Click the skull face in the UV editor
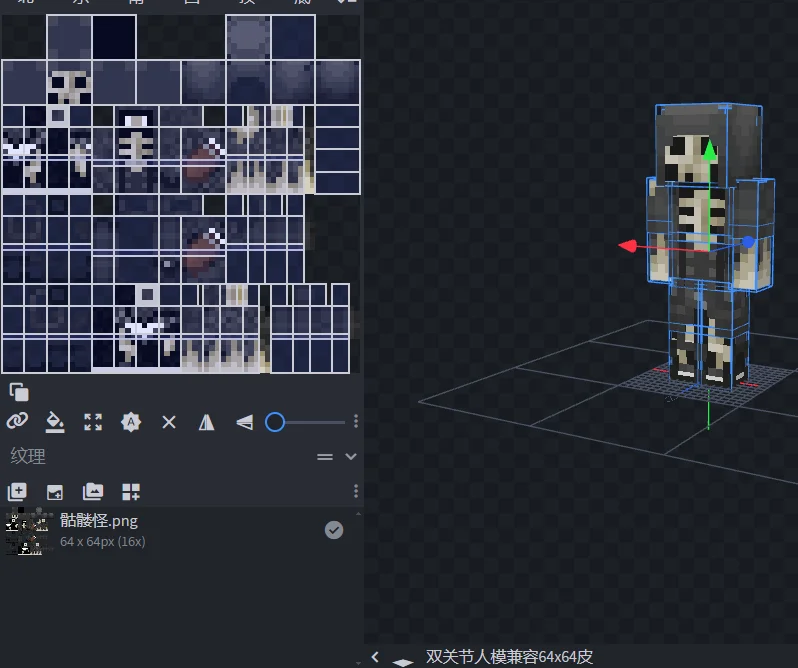Image resolution: width=798 pixels, height=668 pixels. [x=69, y=87]
